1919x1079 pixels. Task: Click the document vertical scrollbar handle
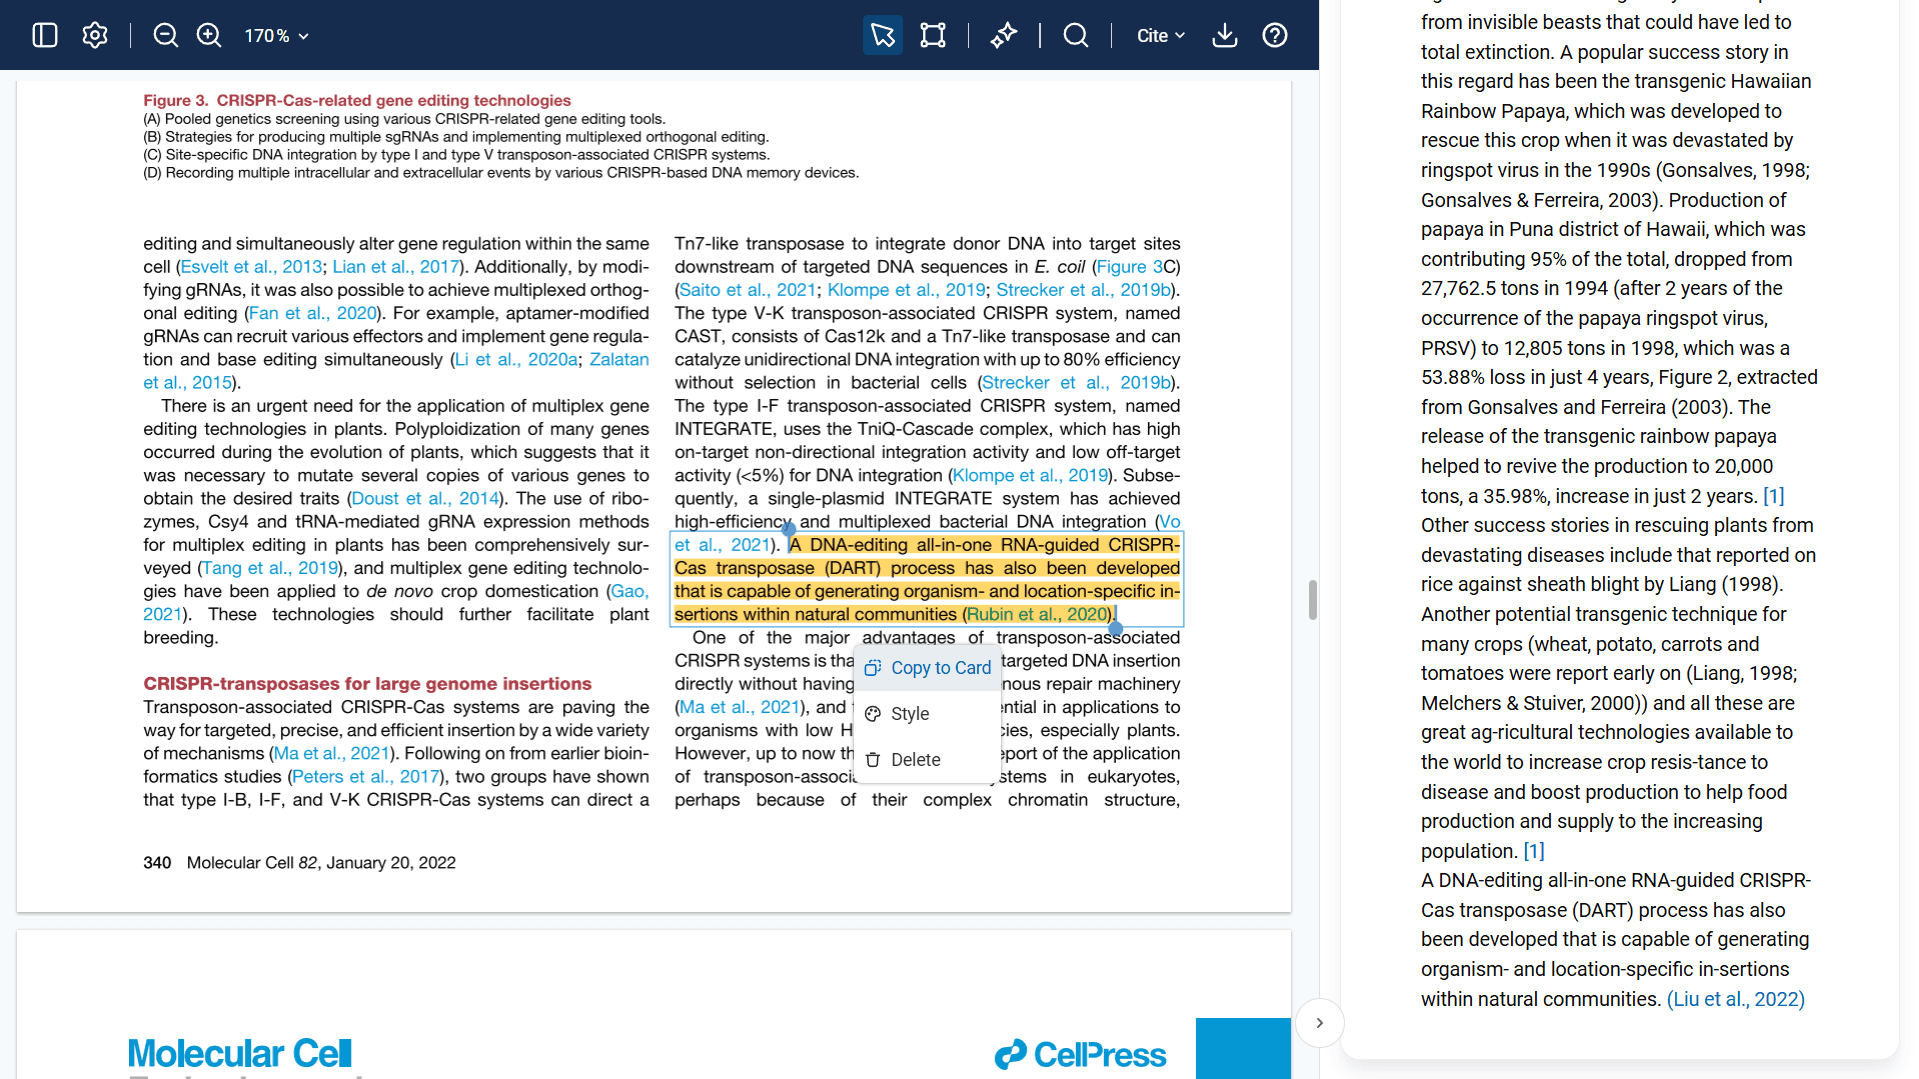pyautogui.click(x=1312, y=600)
